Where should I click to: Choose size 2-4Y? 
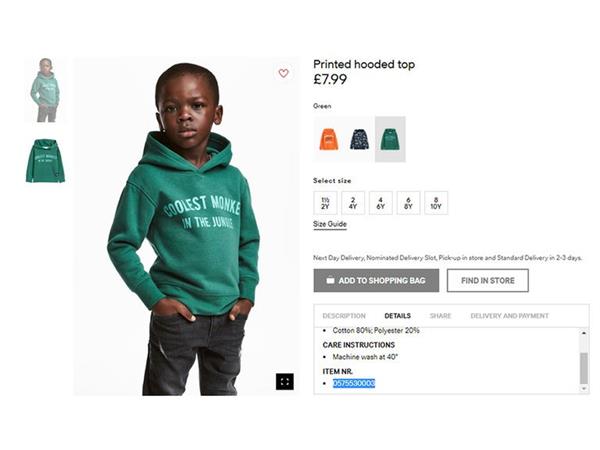pos(353,203)
